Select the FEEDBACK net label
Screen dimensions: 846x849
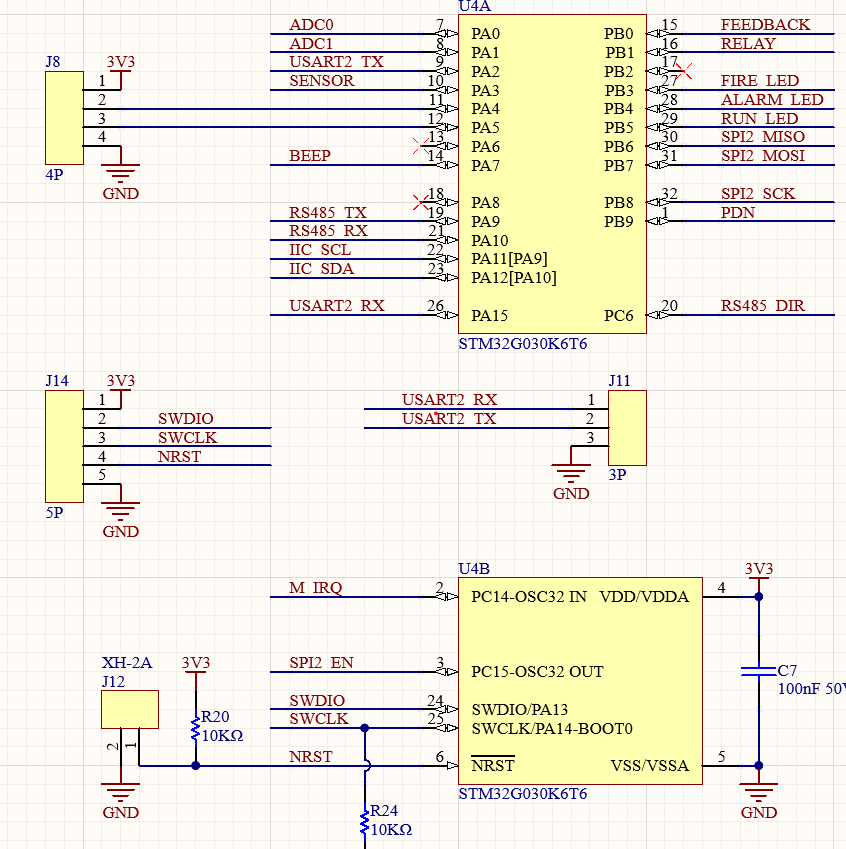point(765,25)
